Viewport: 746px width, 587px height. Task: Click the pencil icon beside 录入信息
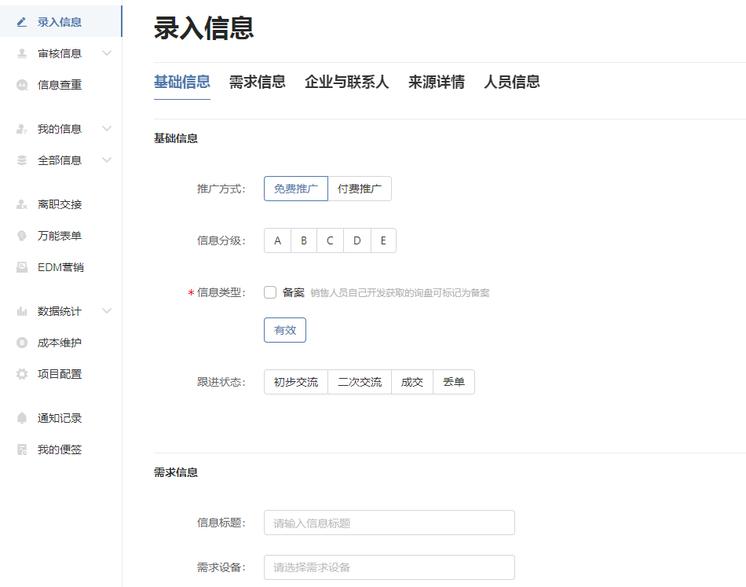pyautogui.click(x=21, y=22)
